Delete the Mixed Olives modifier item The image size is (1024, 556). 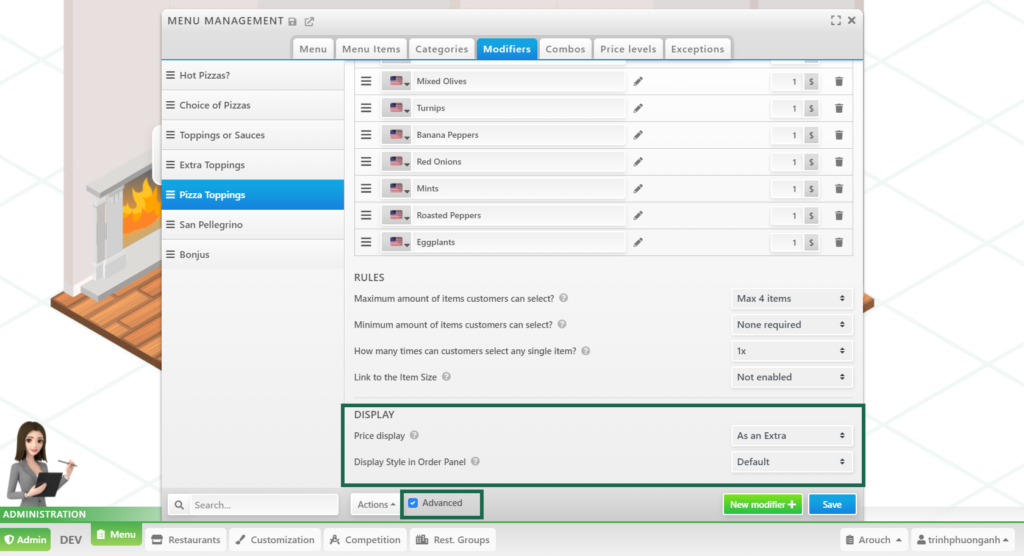839,82
